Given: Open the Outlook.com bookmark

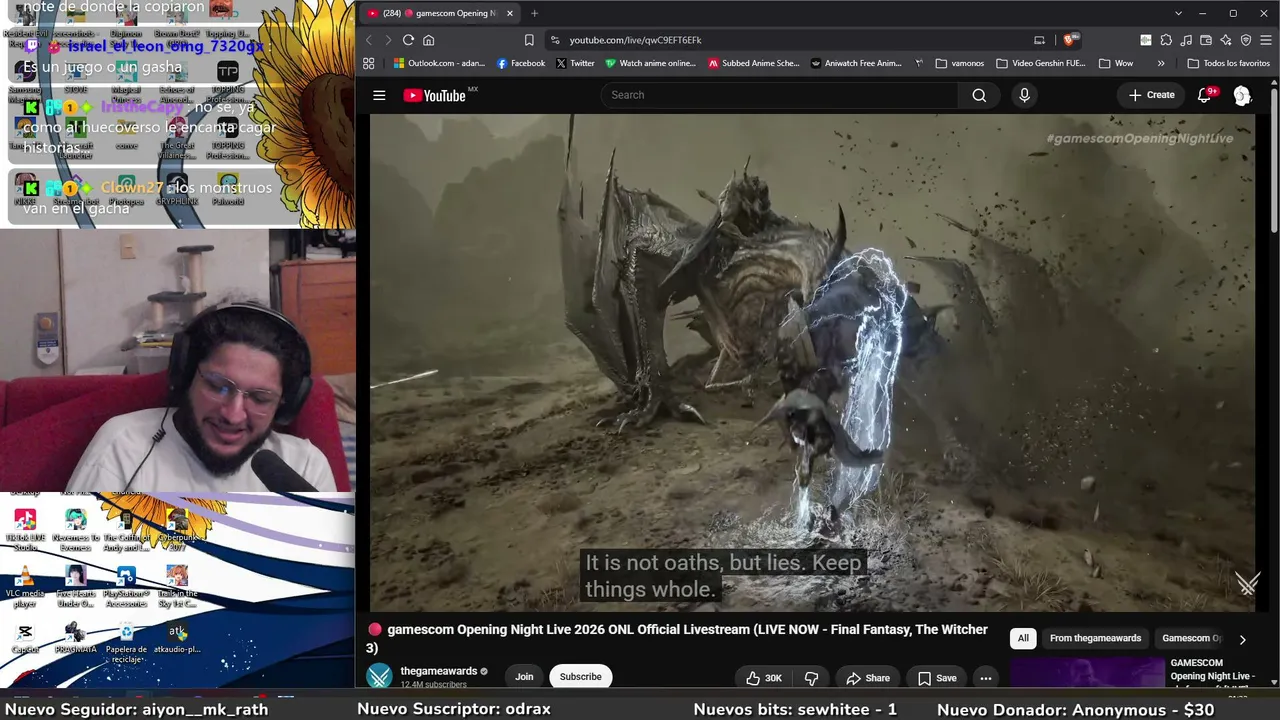Looking at the screenshot, I should [x=439, y=63].
